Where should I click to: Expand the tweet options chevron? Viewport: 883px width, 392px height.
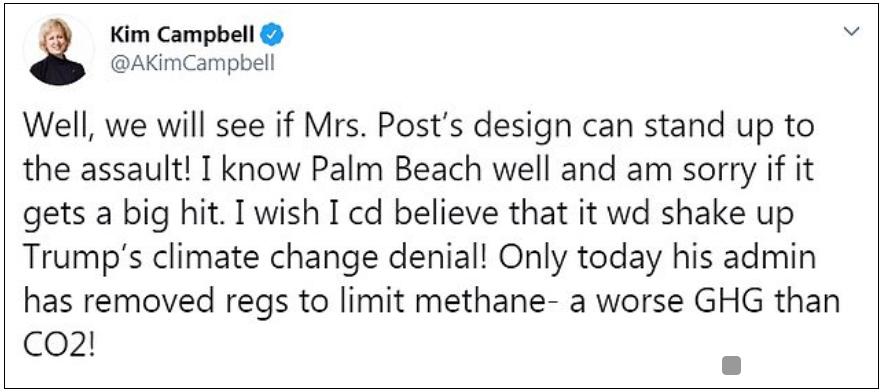tap(854, 32)
